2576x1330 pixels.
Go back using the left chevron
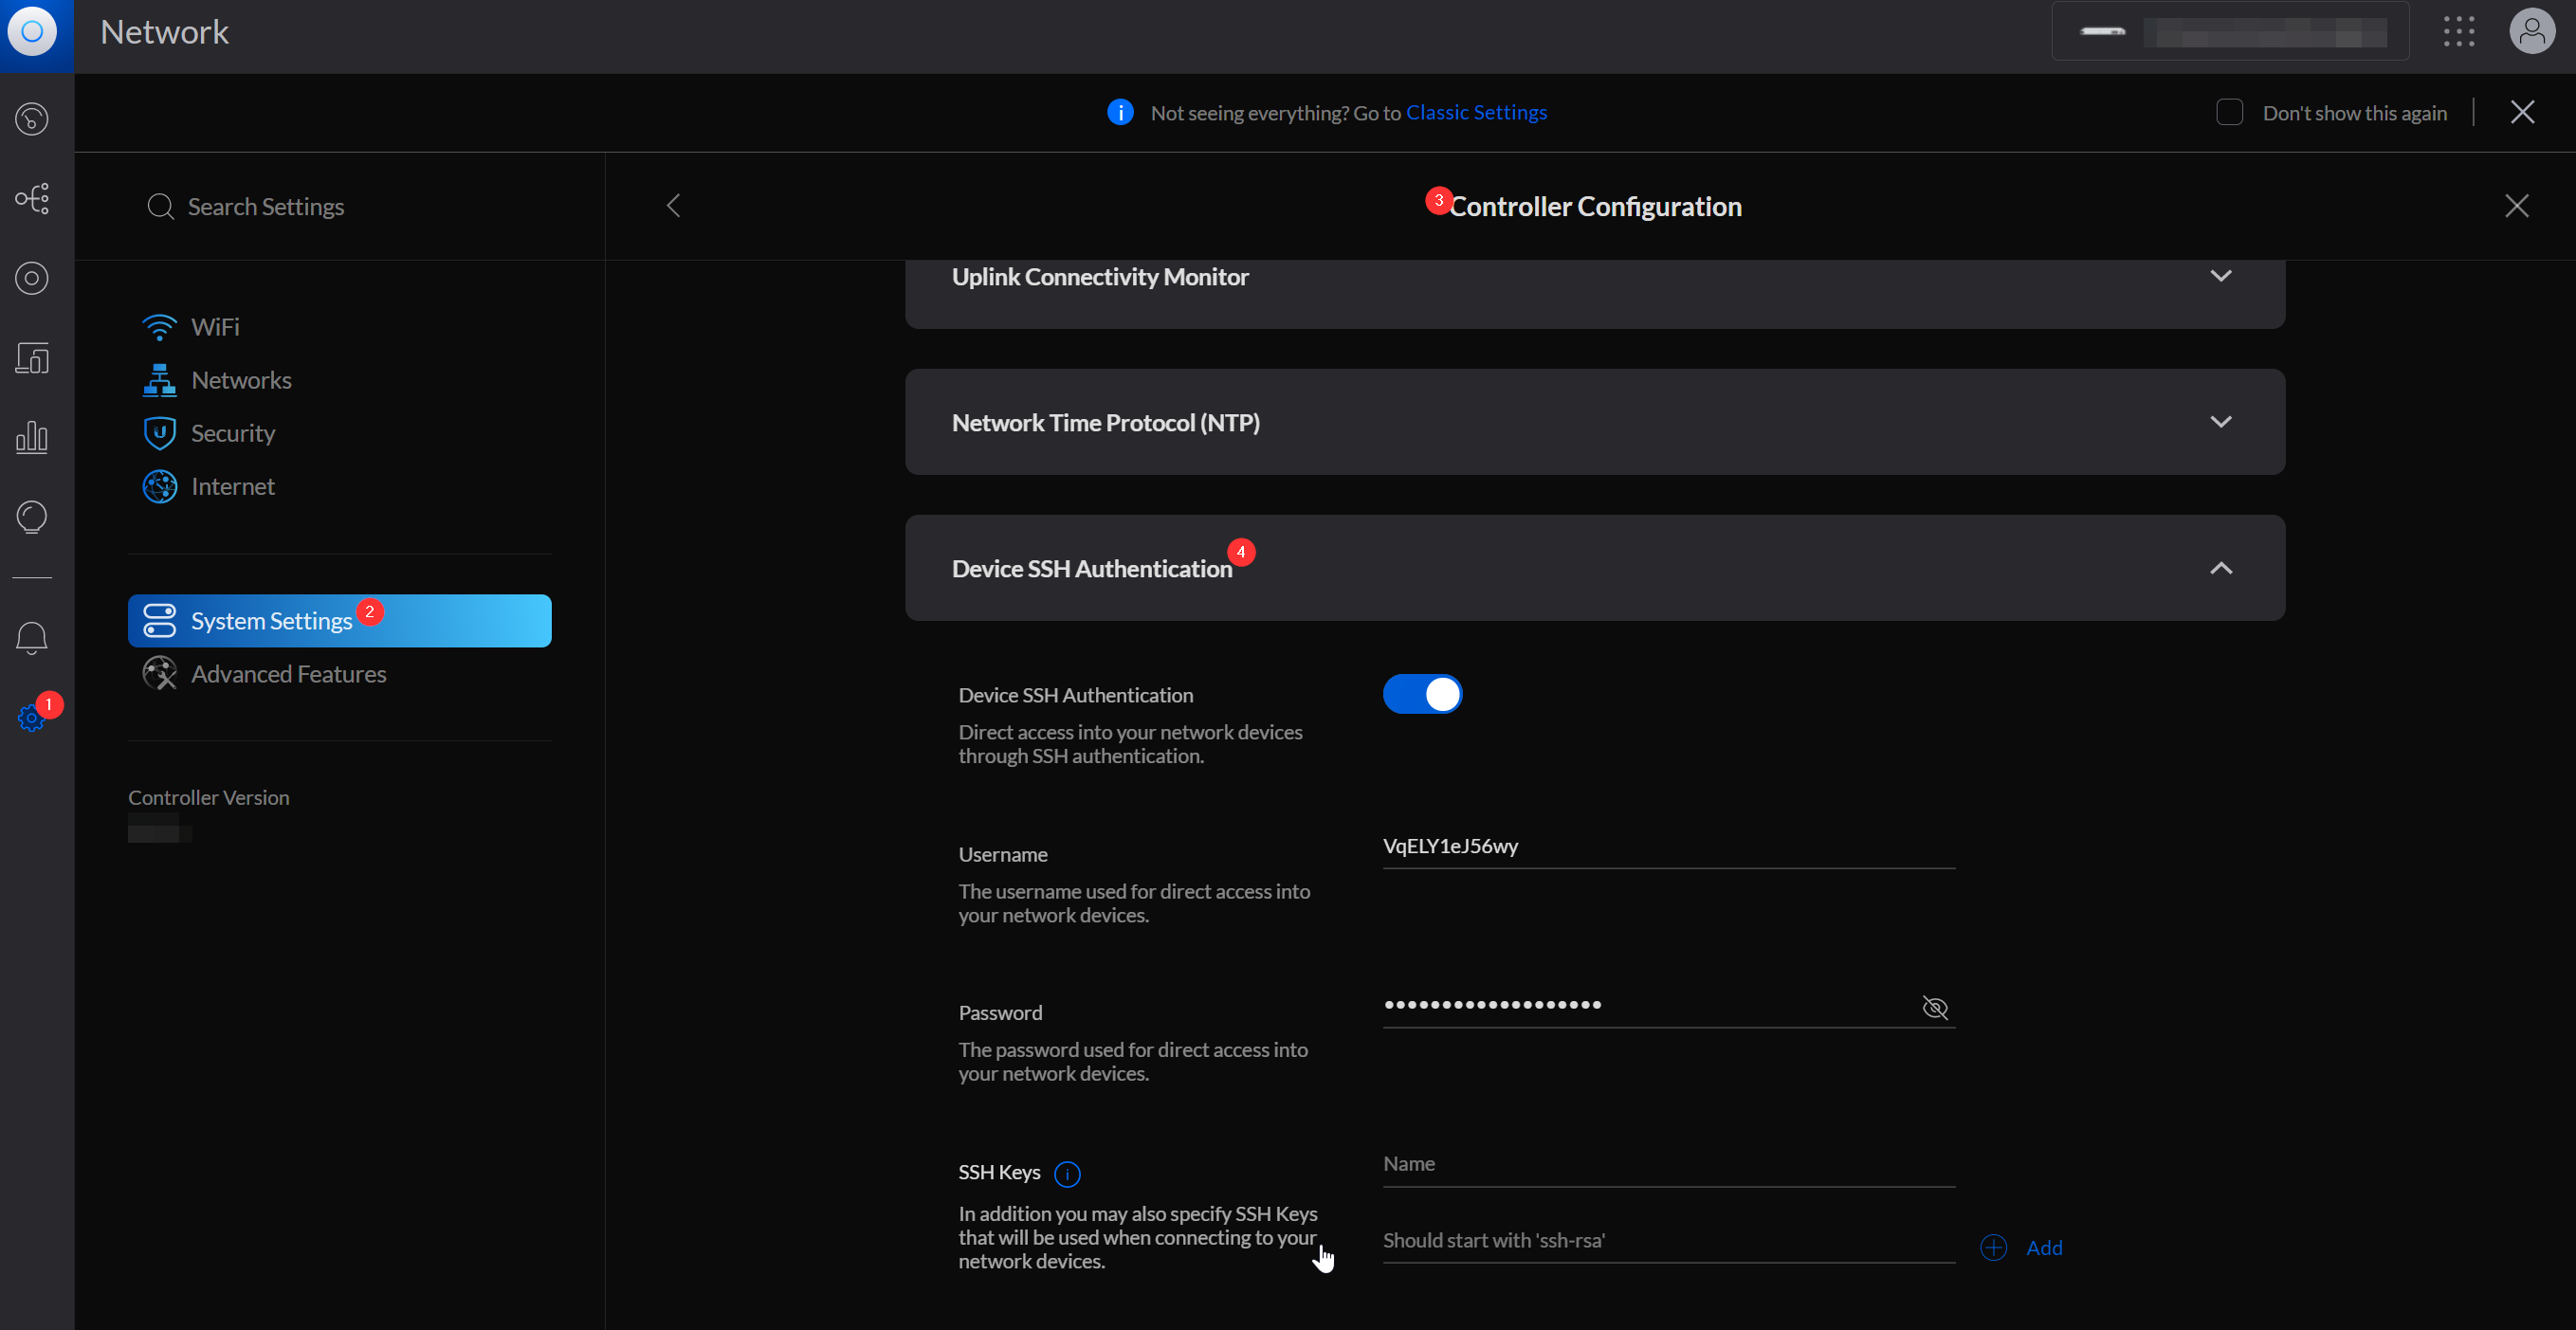point(673,206)
